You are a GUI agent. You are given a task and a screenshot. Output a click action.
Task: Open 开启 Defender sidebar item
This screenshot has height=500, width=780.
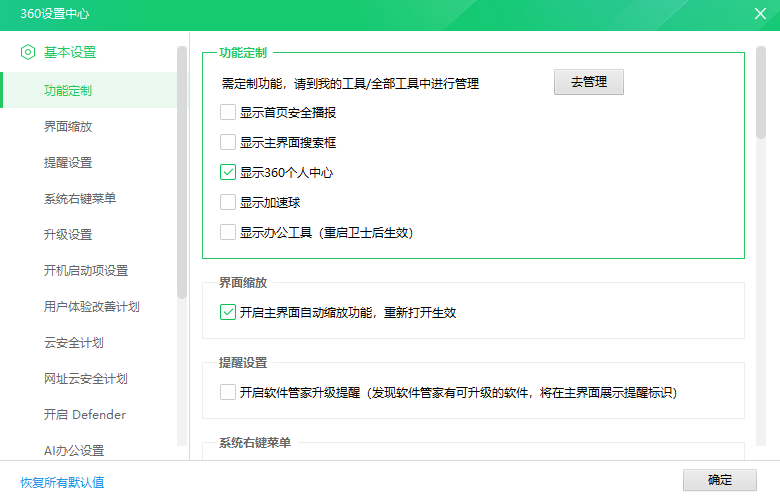85,414
